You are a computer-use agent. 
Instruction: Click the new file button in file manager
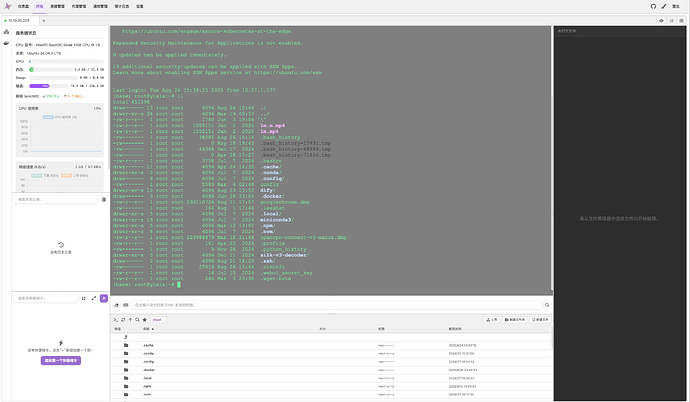tap(540, 320)
